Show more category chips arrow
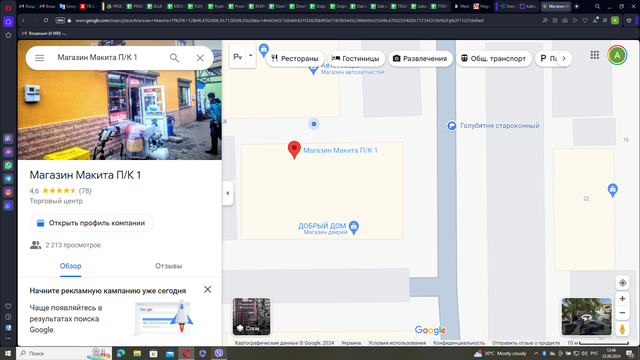Screen dimensions: 640x360 click(x=564, y=58)
